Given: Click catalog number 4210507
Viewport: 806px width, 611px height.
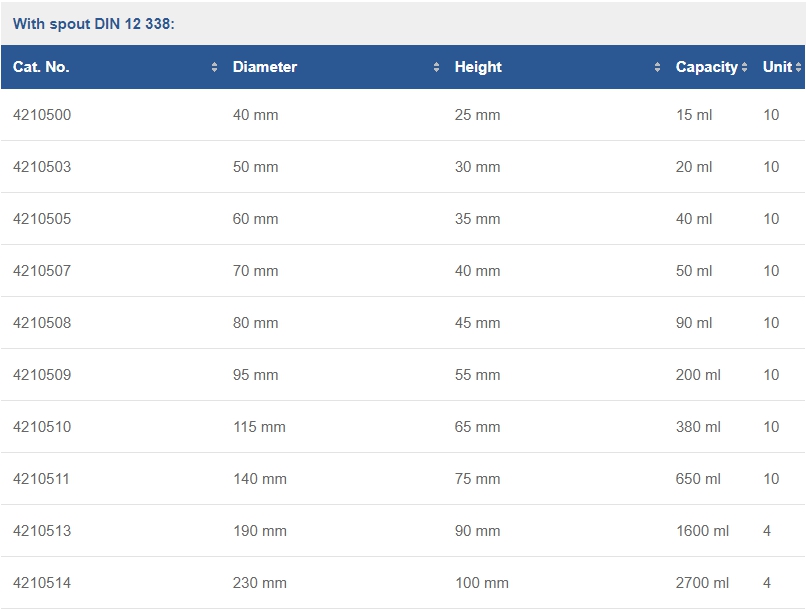Looking at the screenshot, I should [42, 271].
